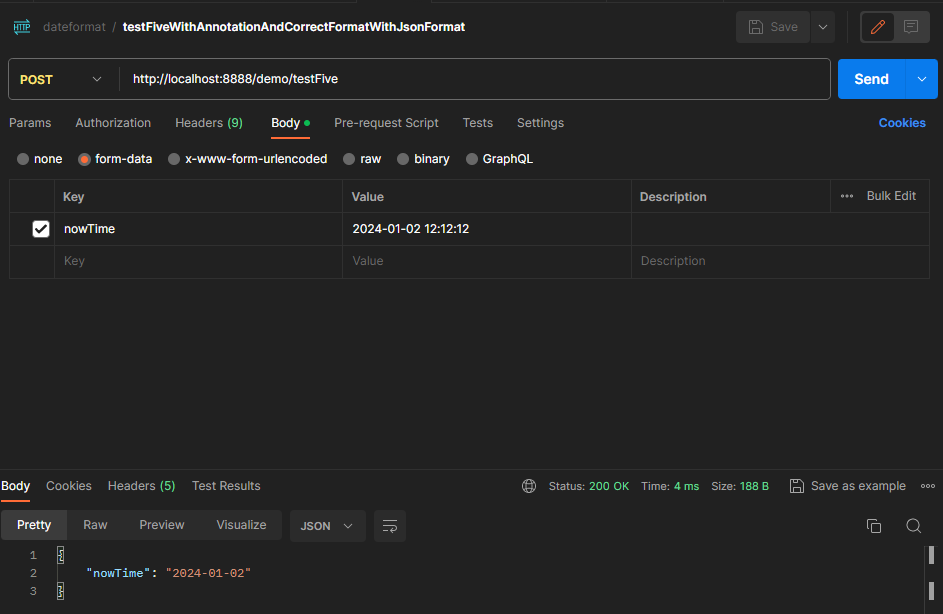Open the POST method dropdown
Image resolution: width=943 pixels, height=614 pixels.
coord(61,79)
